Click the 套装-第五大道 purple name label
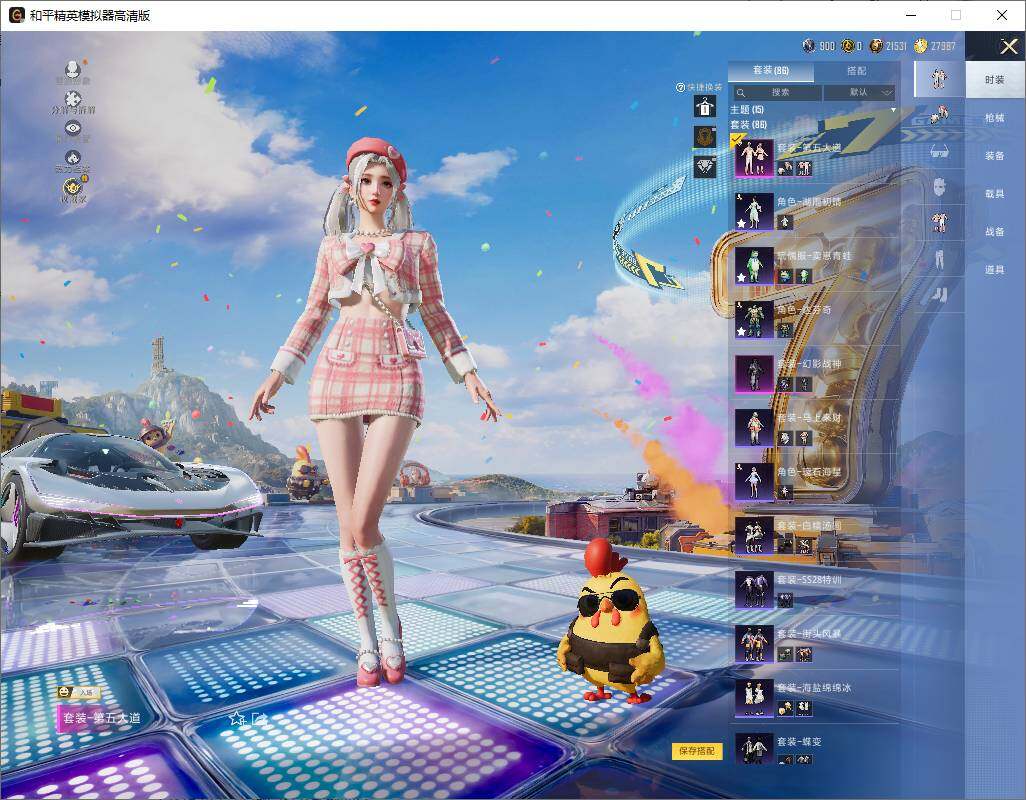Screen dimensions: 1026x800 coord(101,718)
